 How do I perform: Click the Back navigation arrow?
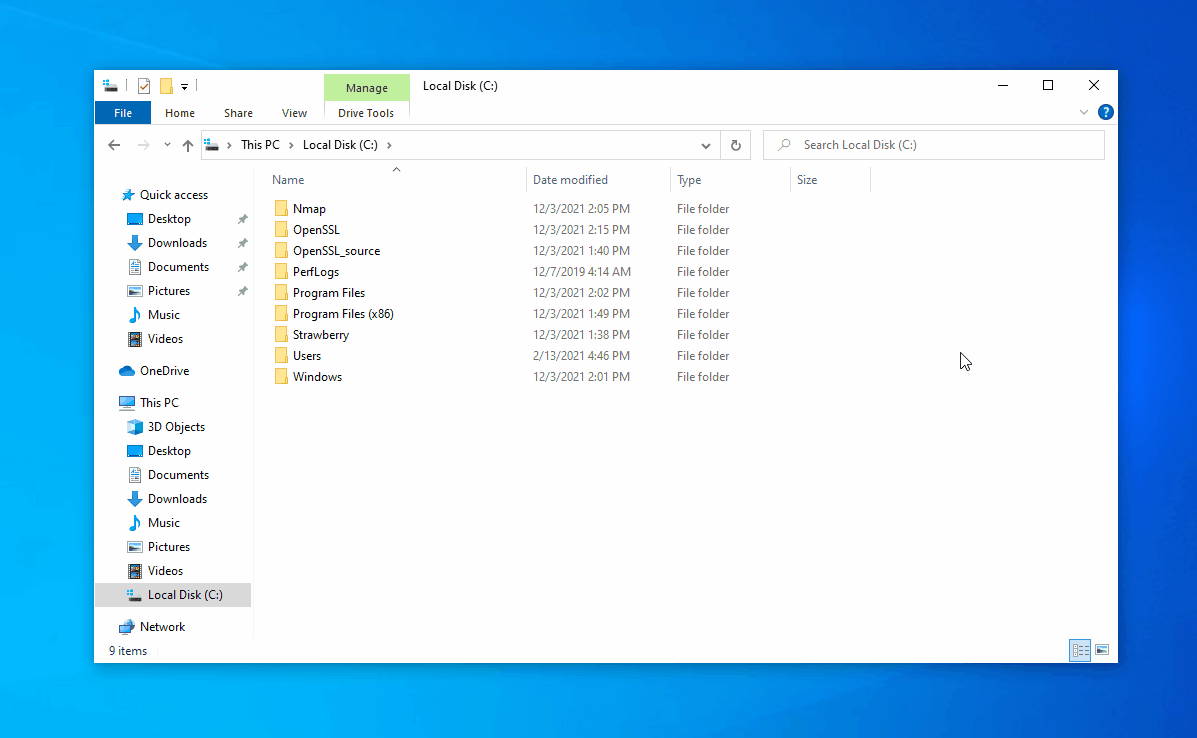tap(114, 145)
